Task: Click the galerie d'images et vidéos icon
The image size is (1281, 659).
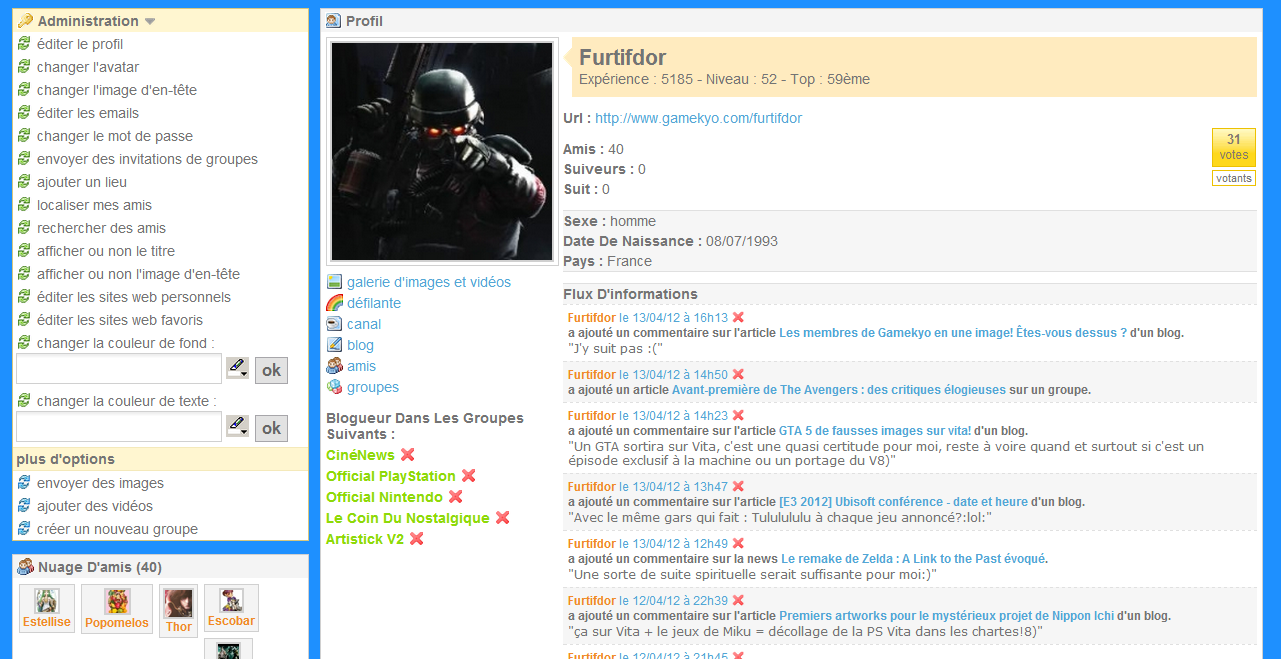Action: click(335, 282)
